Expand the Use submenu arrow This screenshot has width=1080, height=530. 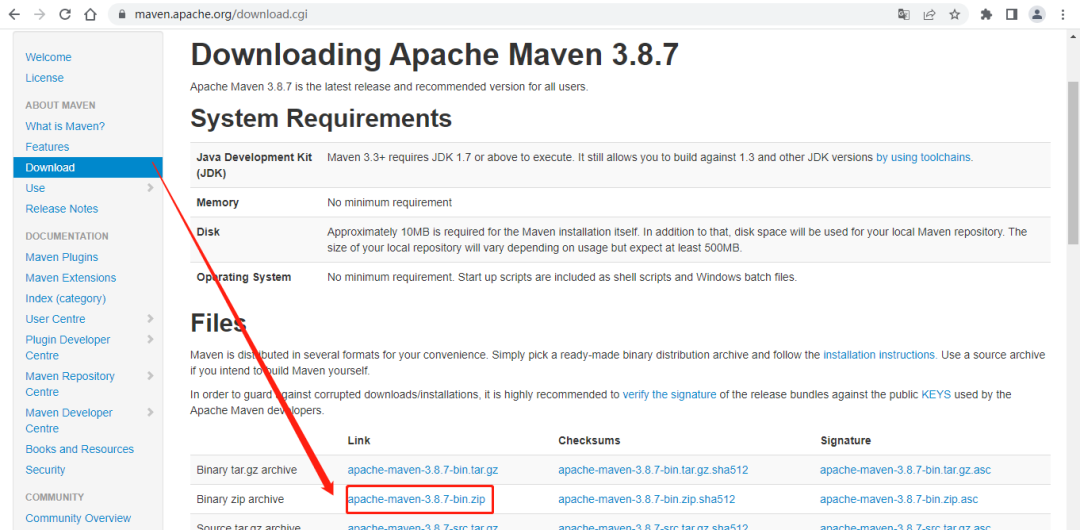point(150,187)
